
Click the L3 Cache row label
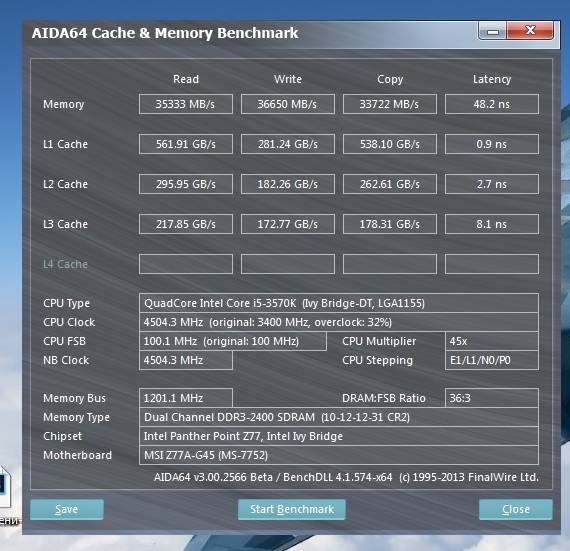click(65, 224)
